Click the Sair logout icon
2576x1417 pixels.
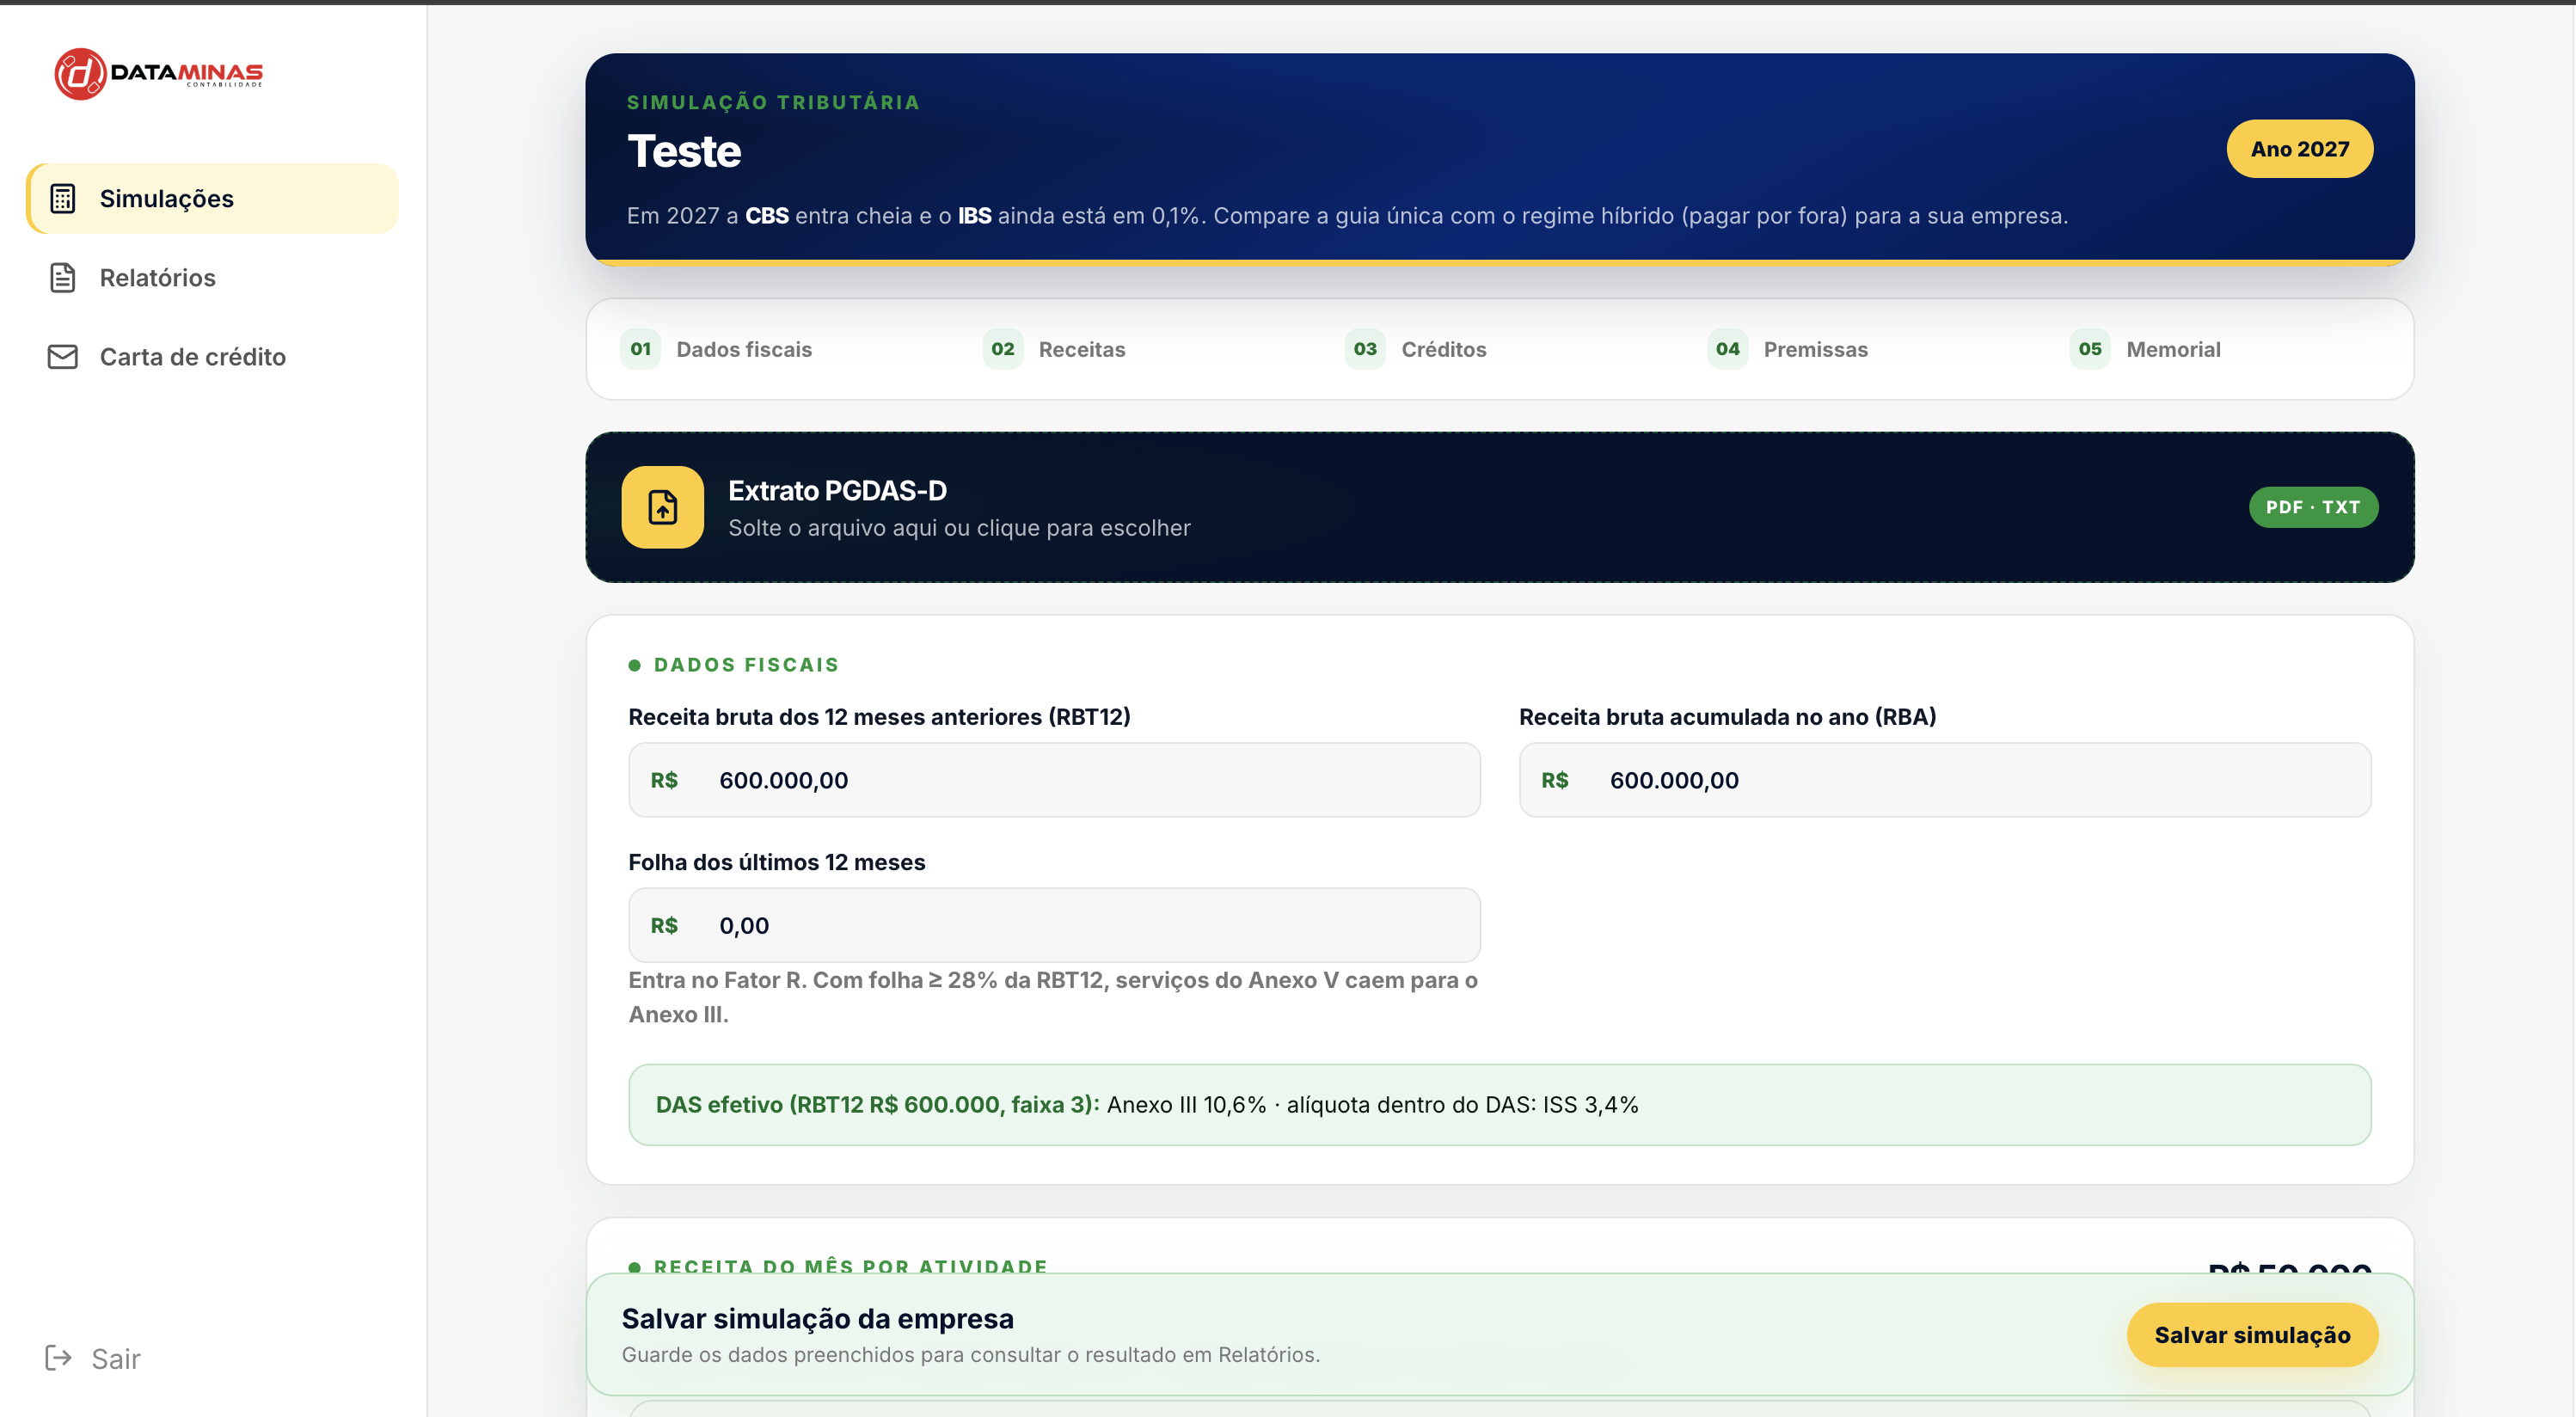click(x=58, y=1358)
